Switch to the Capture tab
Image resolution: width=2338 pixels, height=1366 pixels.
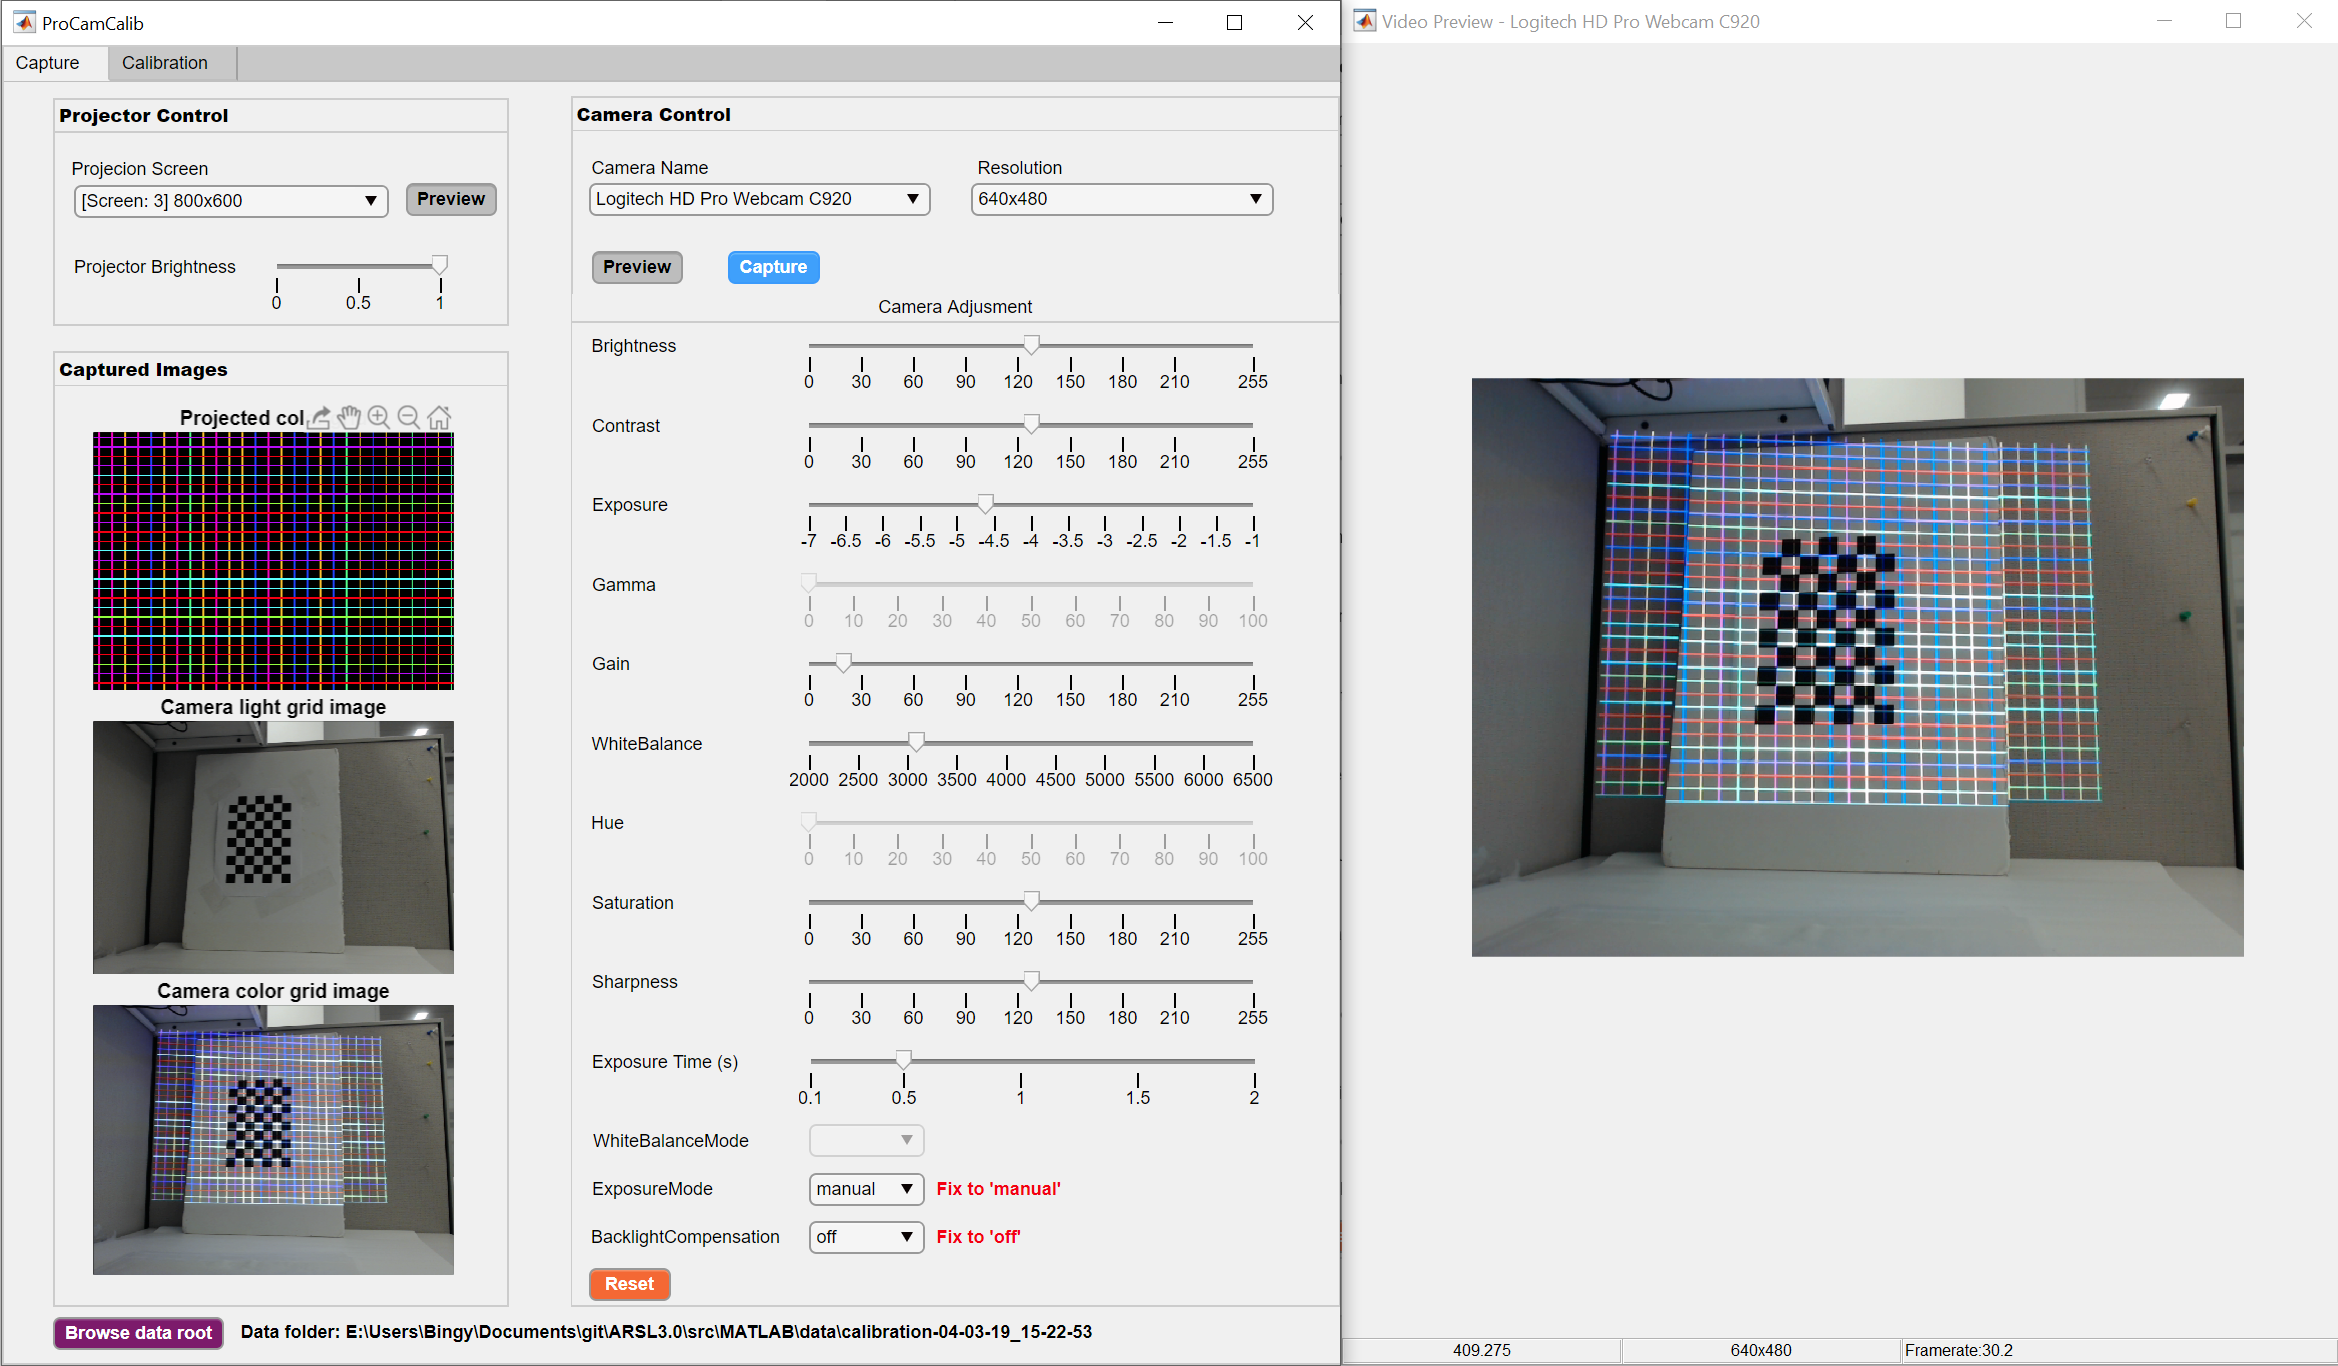tap(49, 62)
